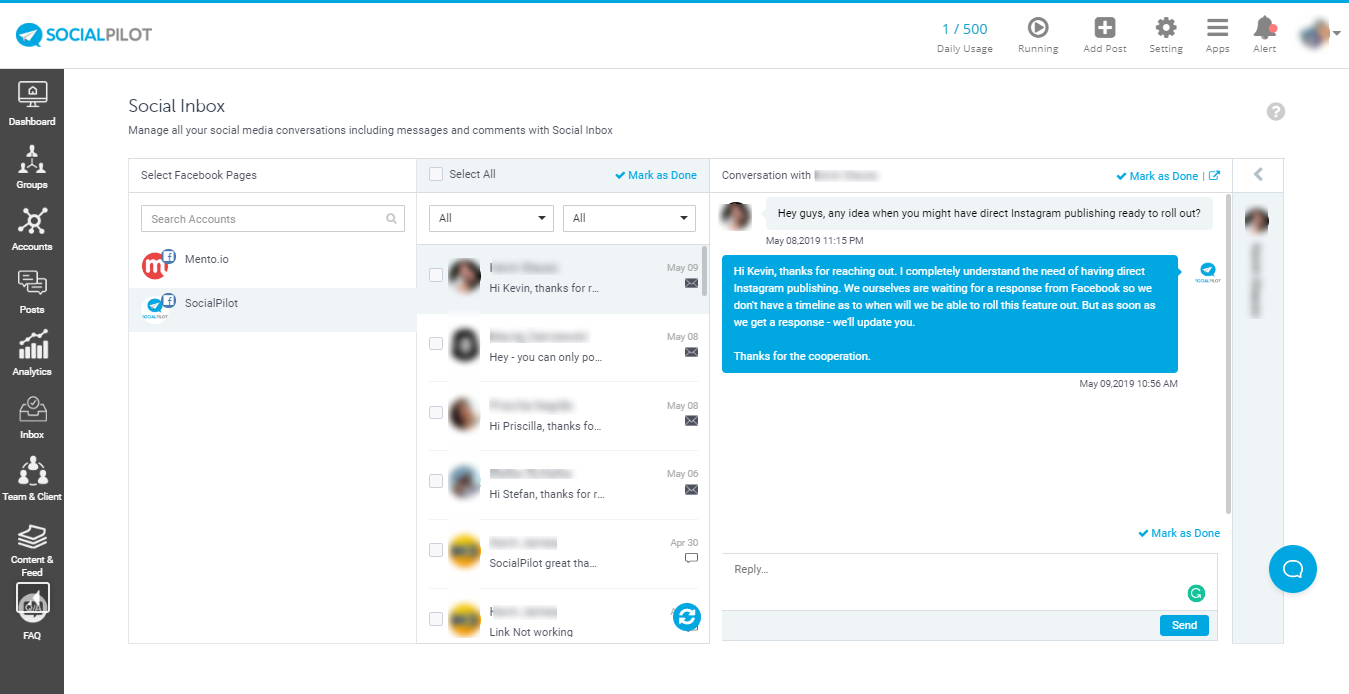Click the Alert bell notification icon
This screenshot has width=1349, height=694.
(x=1263, y=27)
